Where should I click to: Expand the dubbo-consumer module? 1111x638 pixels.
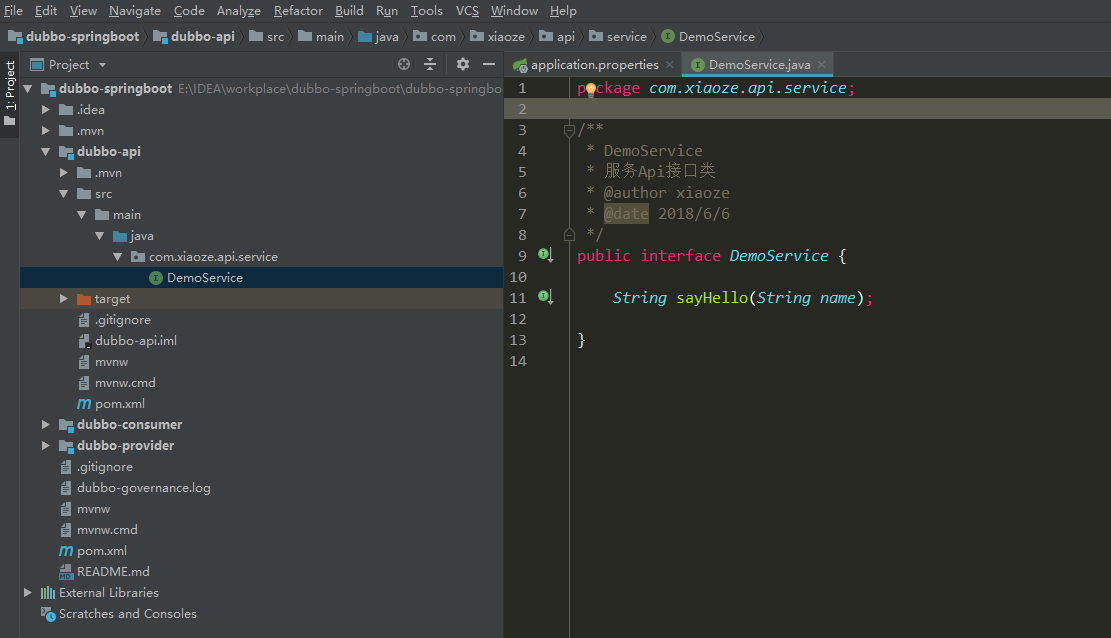[46, 425]
